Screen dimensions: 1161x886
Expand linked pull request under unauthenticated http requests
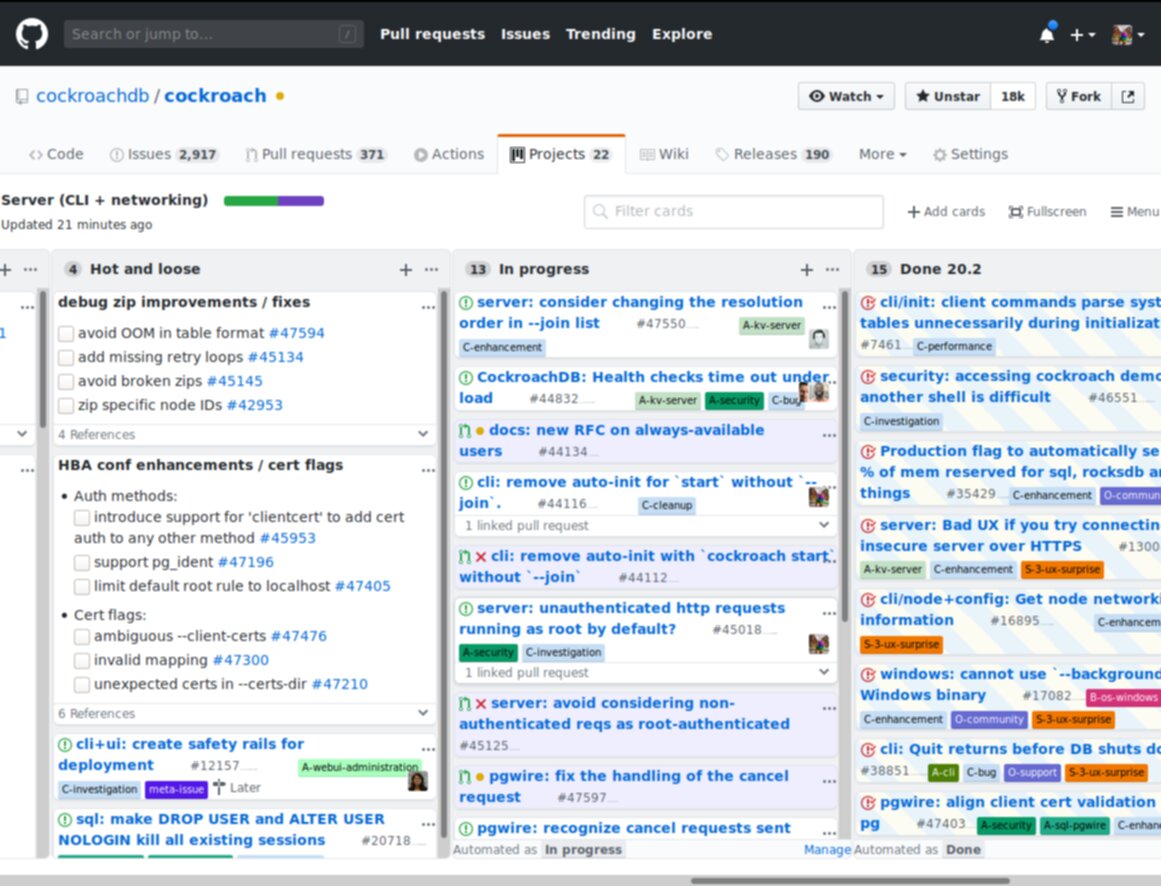(x=823, y=672)
